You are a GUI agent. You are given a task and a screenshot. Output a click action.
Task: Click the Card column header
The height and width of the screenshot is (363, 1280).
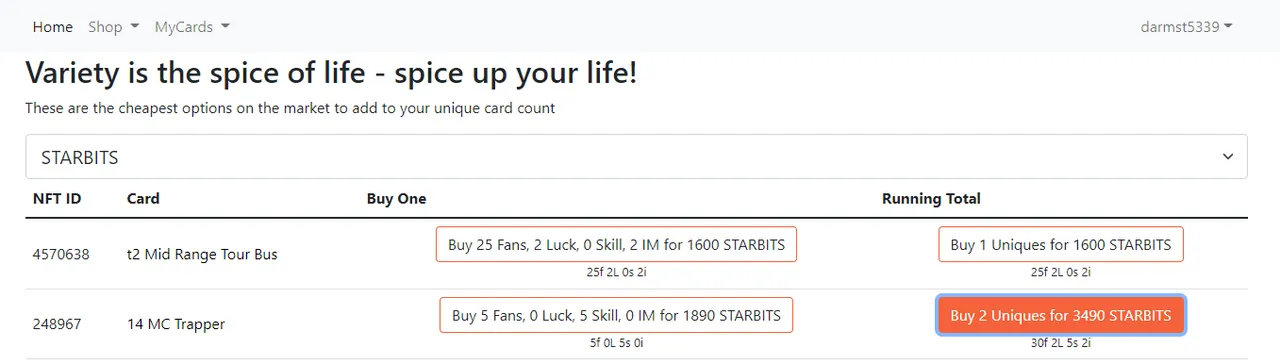coord(143,198)
